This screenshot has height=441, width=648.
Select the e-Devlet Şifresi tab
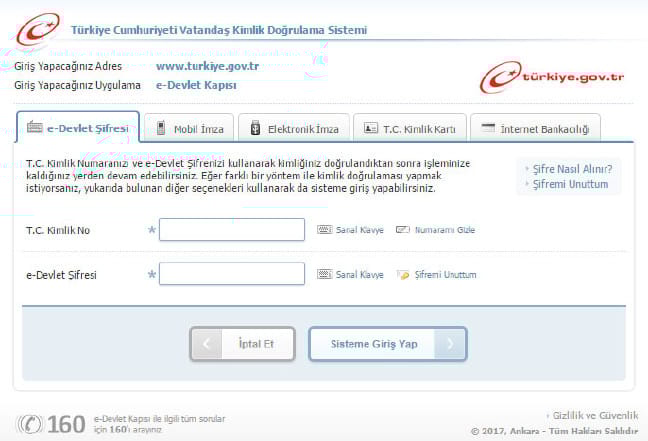click(77, 128)
